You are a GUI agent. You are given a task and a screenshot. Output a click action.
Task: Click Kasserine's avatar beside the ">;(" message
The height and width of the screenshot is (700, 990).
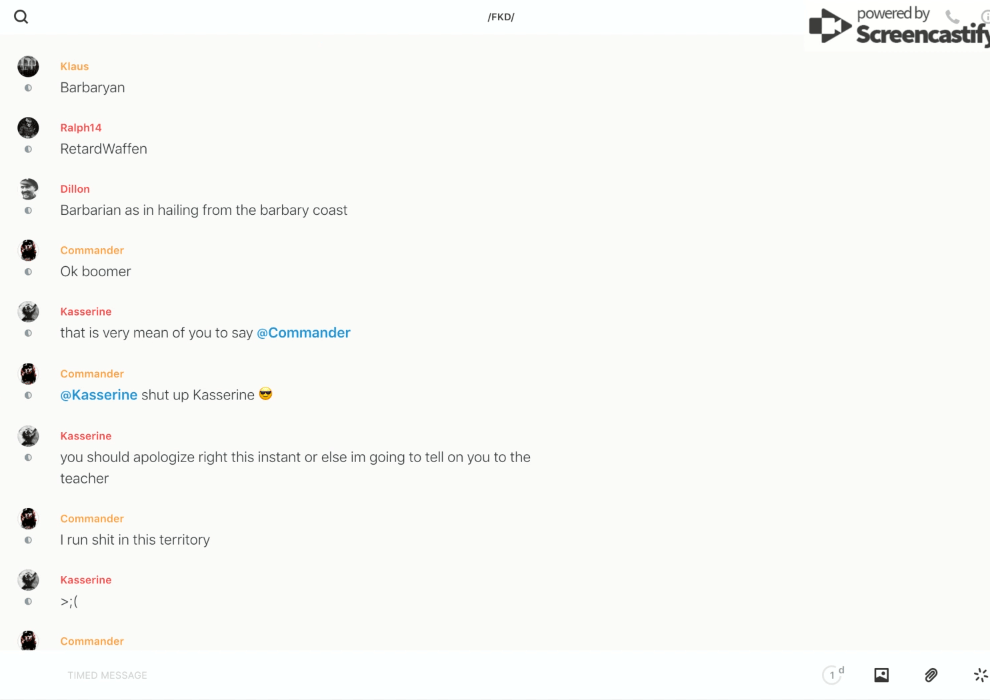pyautogui.click(x=28, y=580)
